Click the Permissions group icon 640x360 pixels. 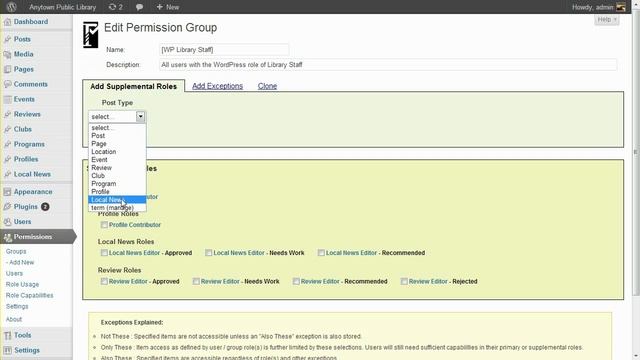[7, 237]
